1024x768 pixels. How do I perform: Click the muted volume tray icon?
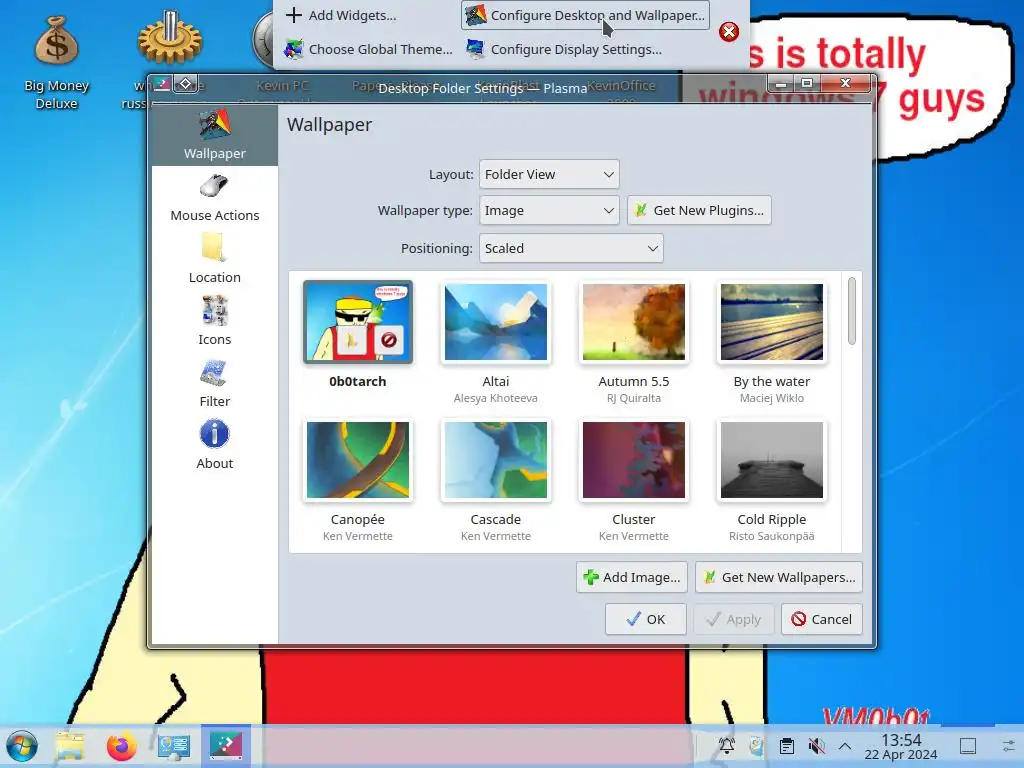point(816,746)
